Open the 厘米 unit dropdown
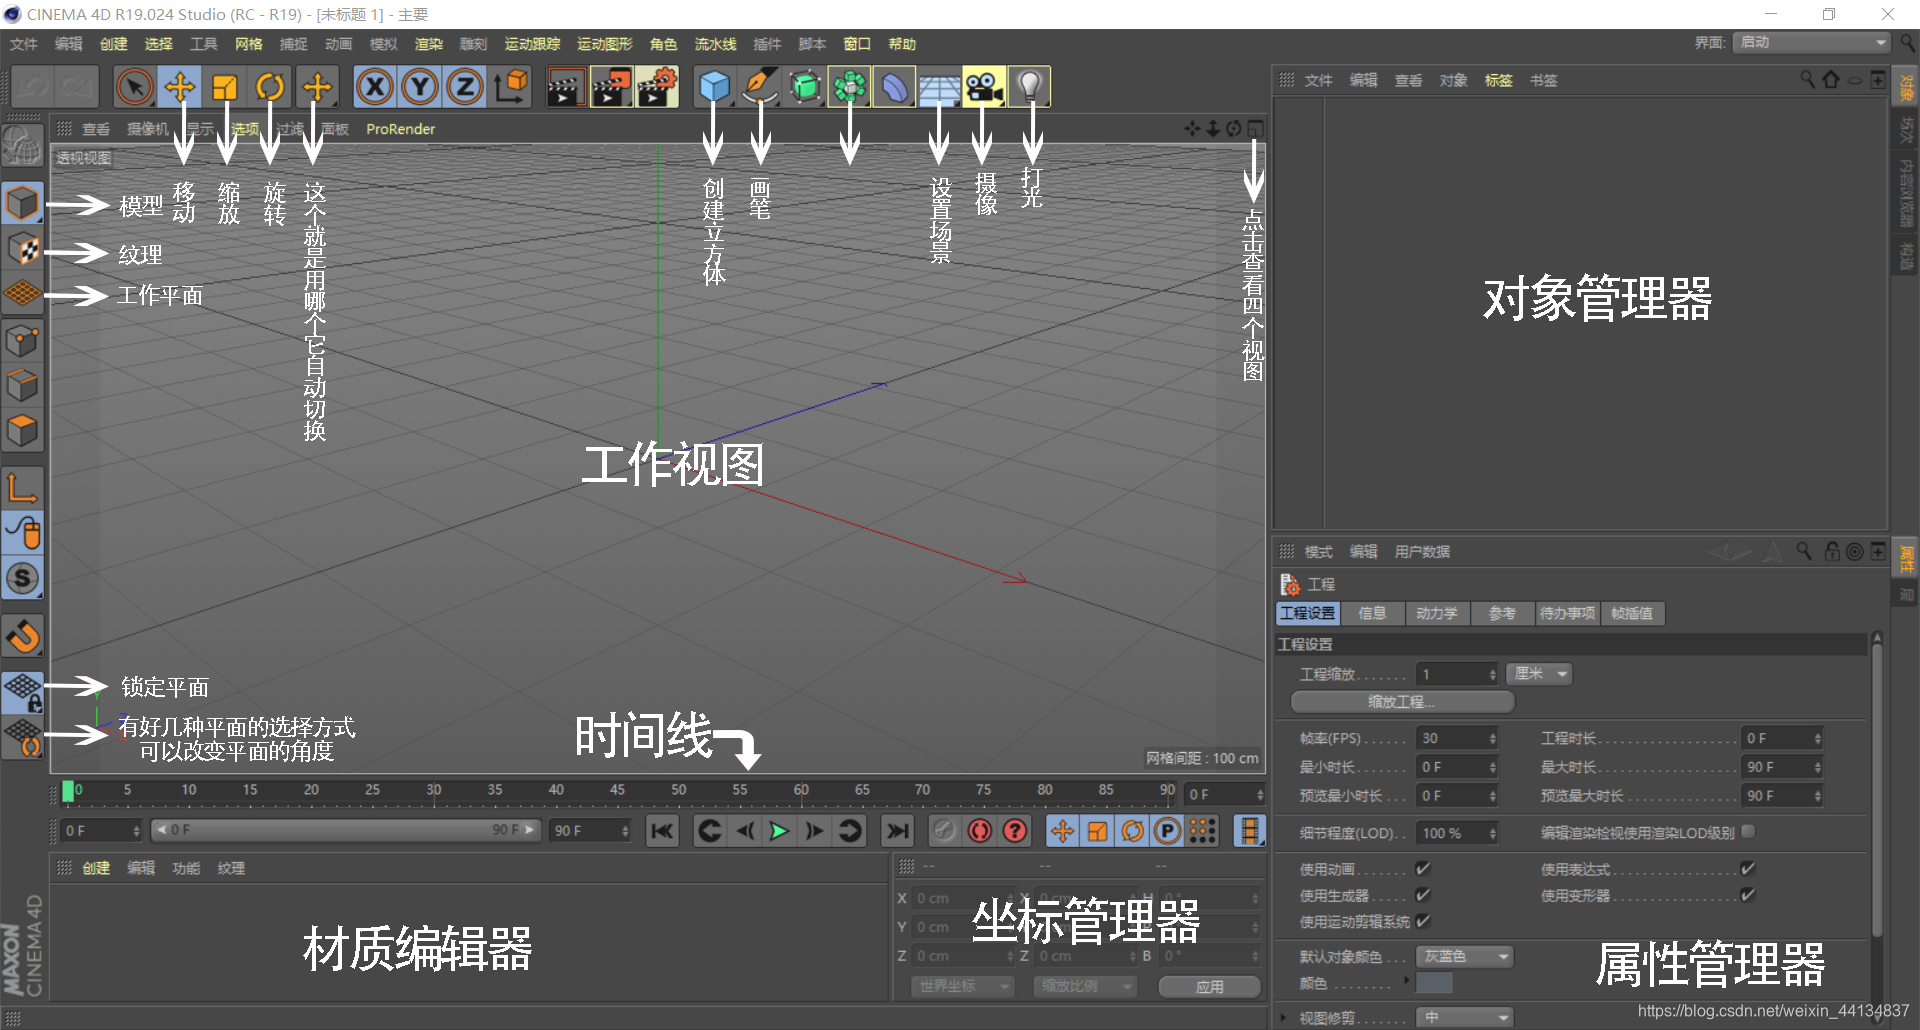1920x1030 pixels. pos(1539,674)
